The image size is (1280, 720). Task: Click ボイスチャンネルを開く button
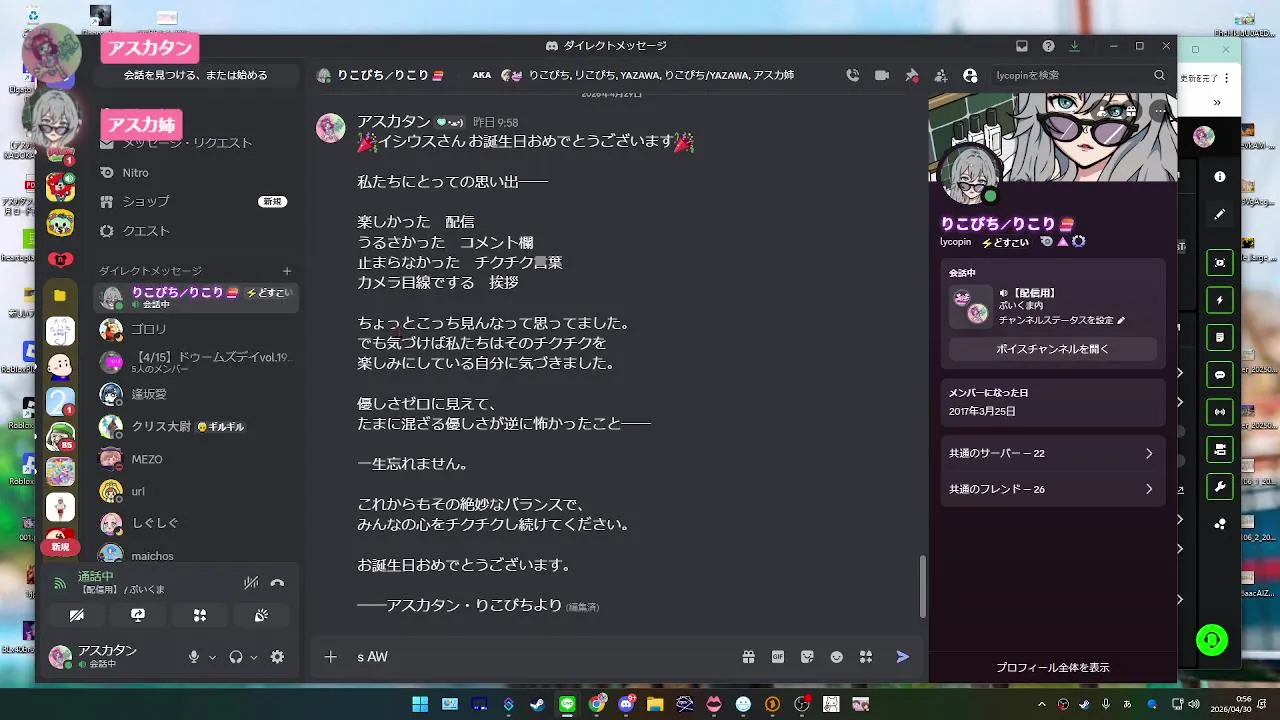coord(1052,349)
